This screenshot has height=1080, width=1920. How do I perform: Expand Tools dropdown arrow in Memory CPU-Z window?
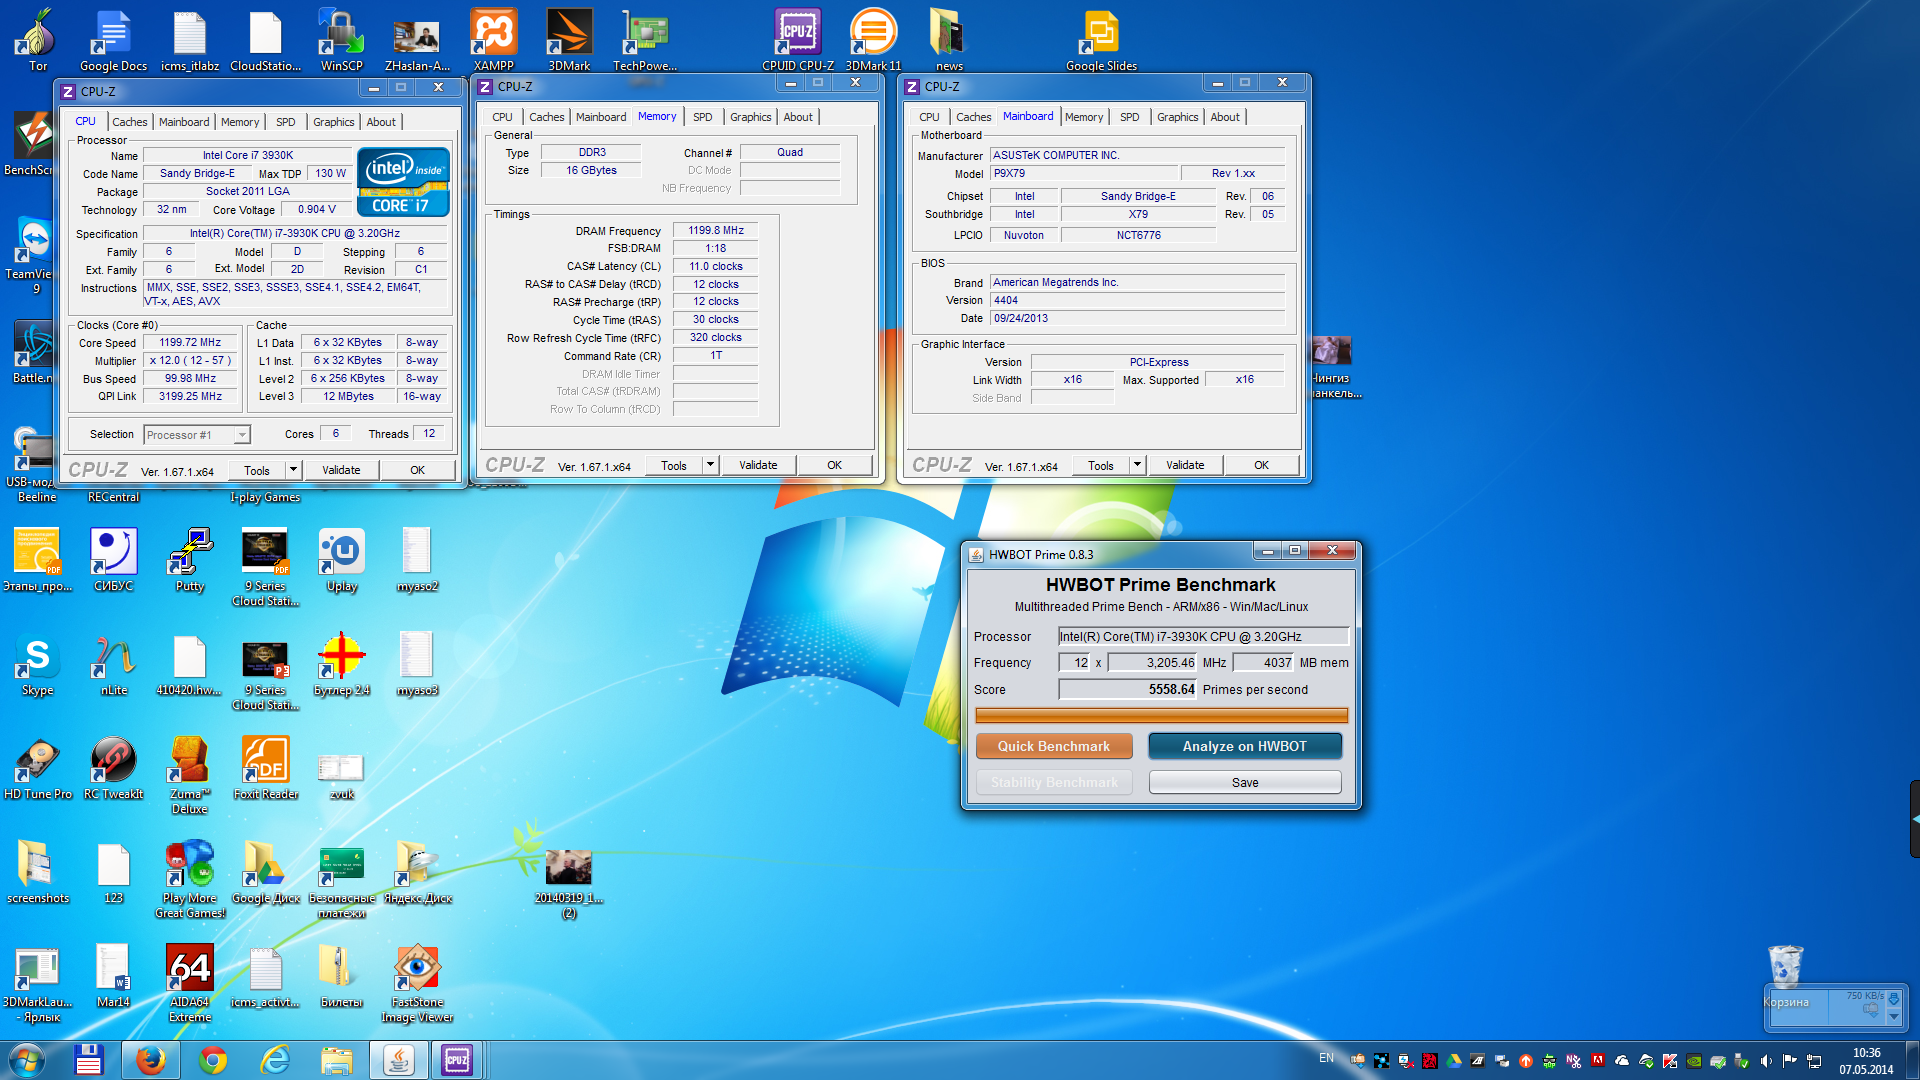(710, 465)
